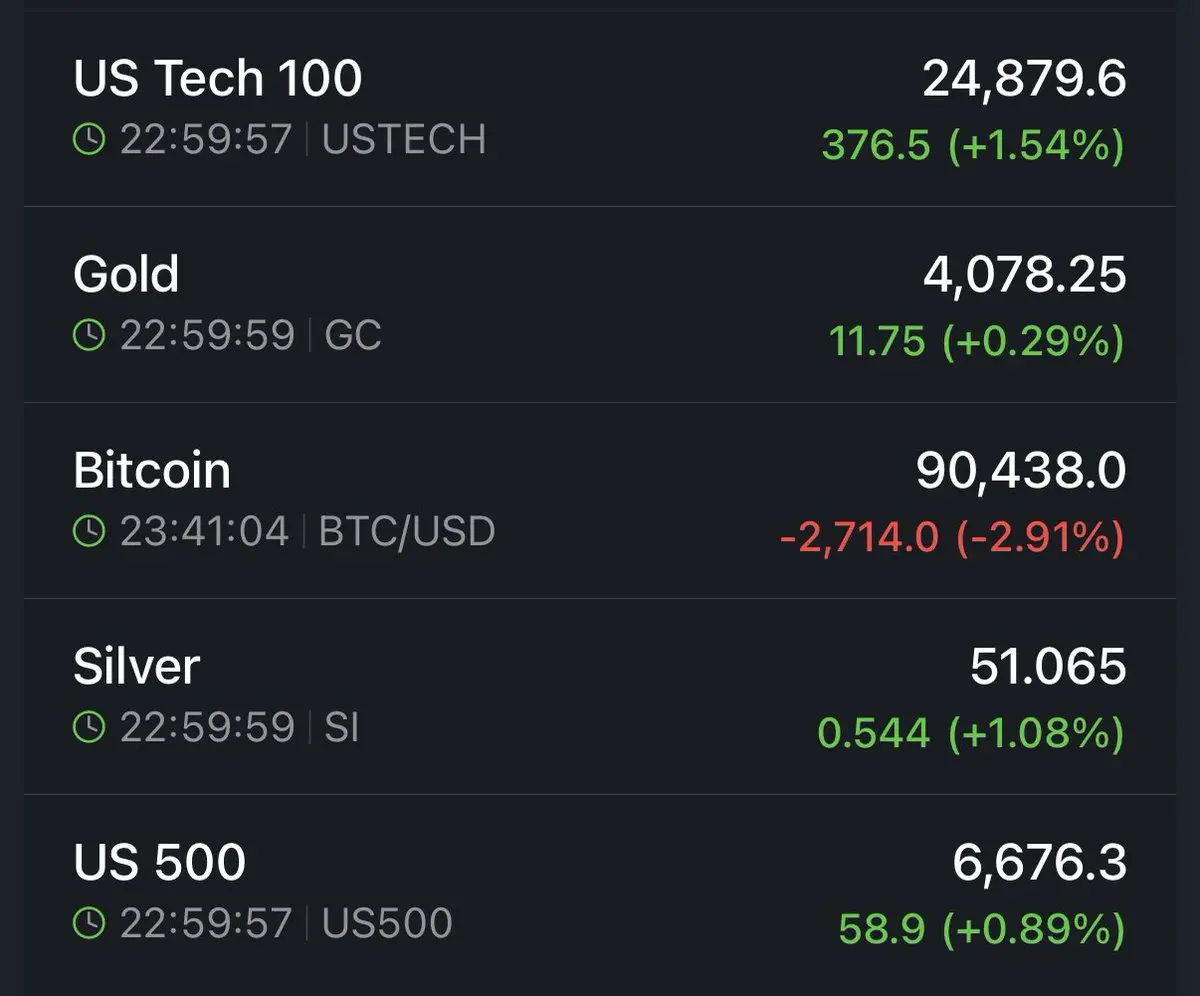The image size is (1200, 996).
Task: Select the Bitcoin watchlist entry
Action: pyautogui.click(x=600, y=501)
